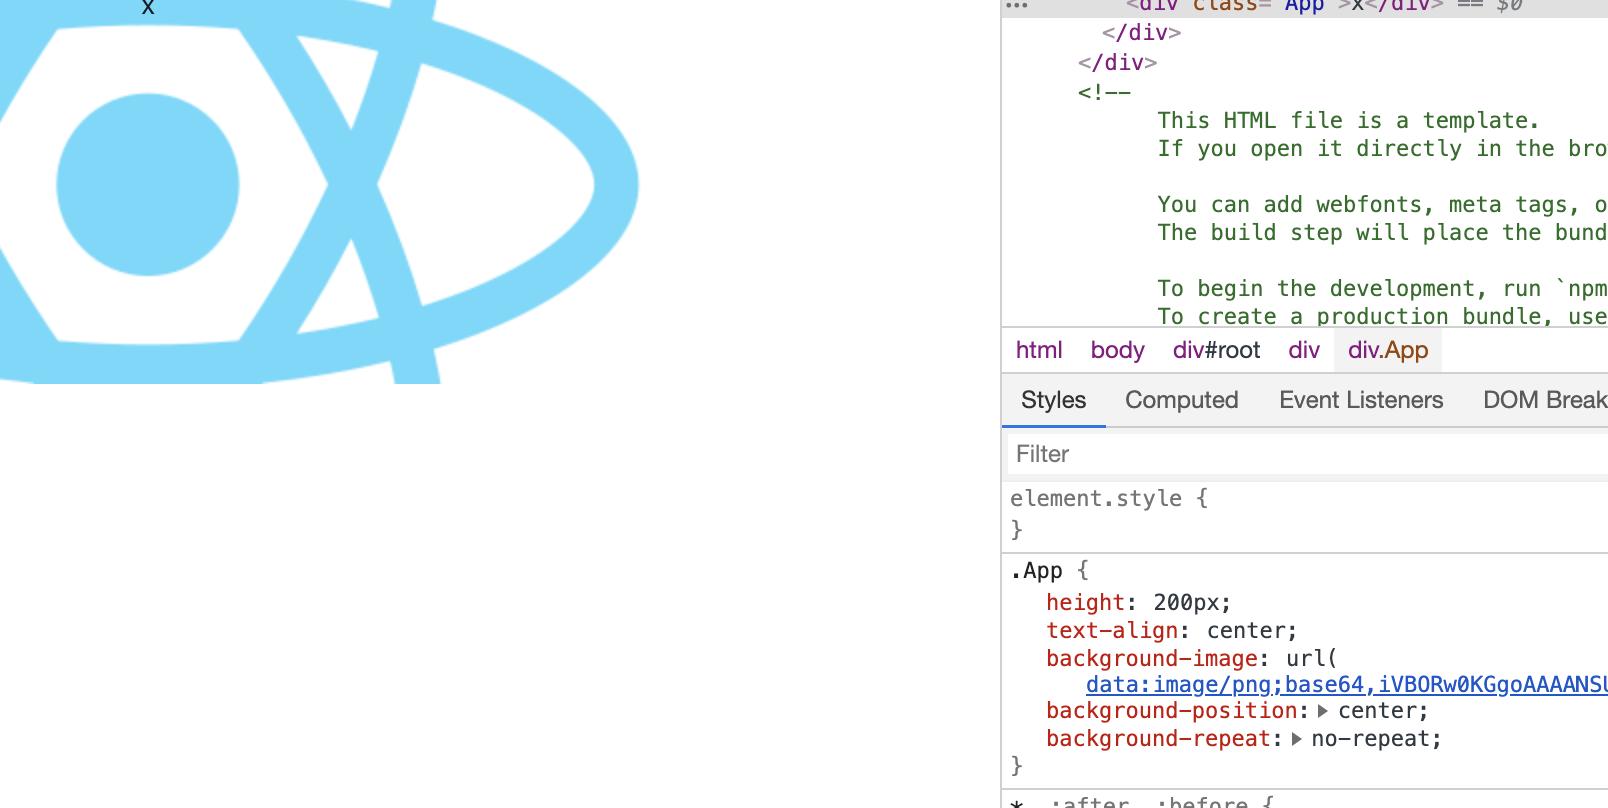Open the Event Listeners tab

coord(1360,400)
